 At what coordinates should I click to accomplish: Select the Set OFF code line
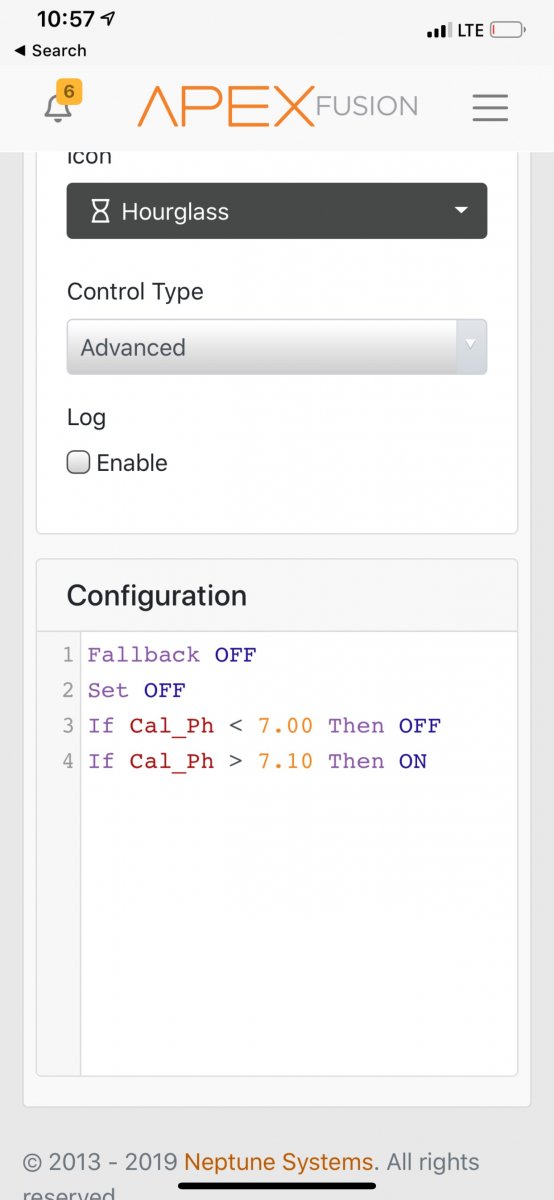137,690
